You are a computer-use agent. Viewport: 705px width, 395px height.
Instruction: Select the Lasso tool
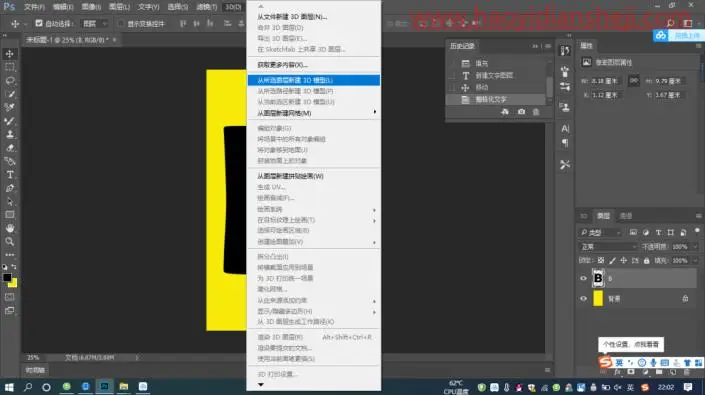point(9,81)
